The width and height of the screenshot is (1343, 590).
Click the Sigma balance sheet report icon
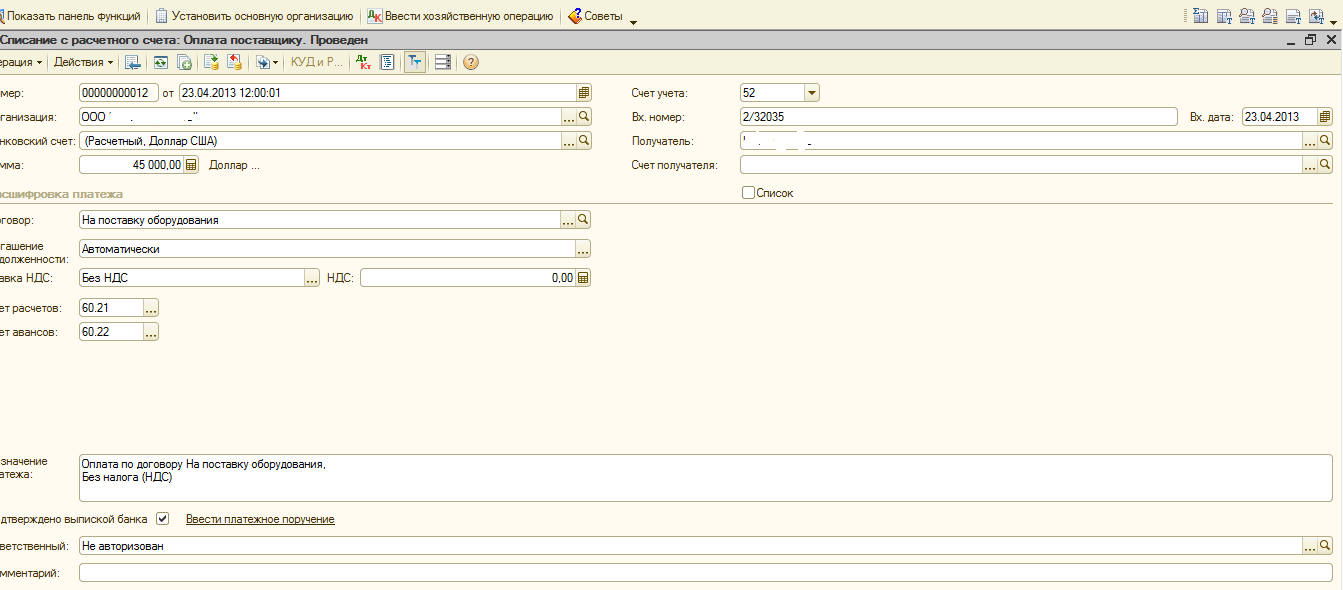pos(1197,16)
